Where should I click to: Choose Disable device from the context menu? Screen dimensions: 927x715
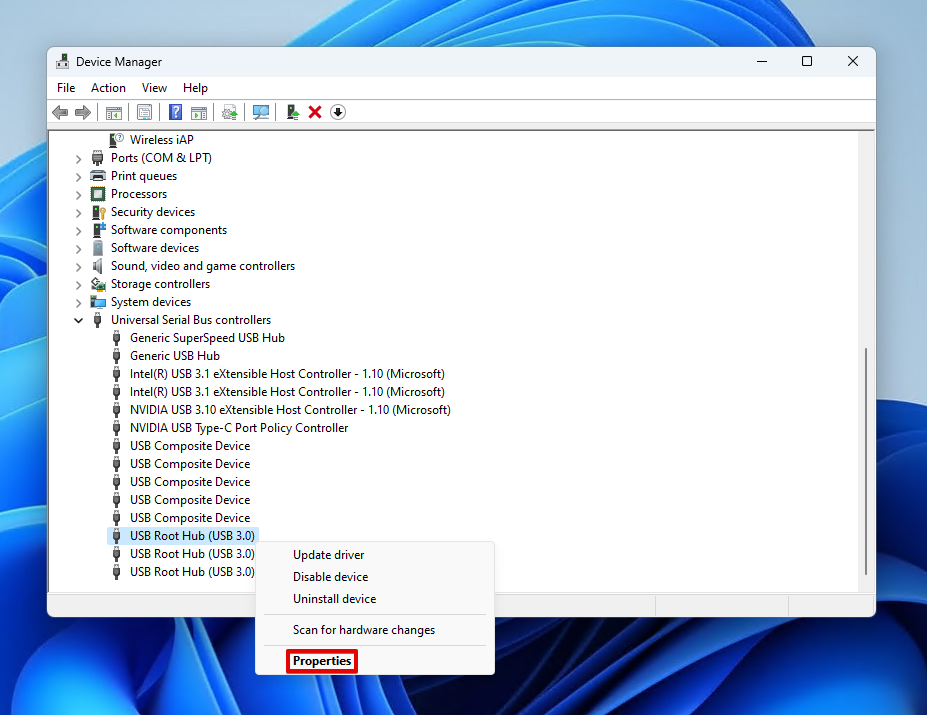(330, 577)
